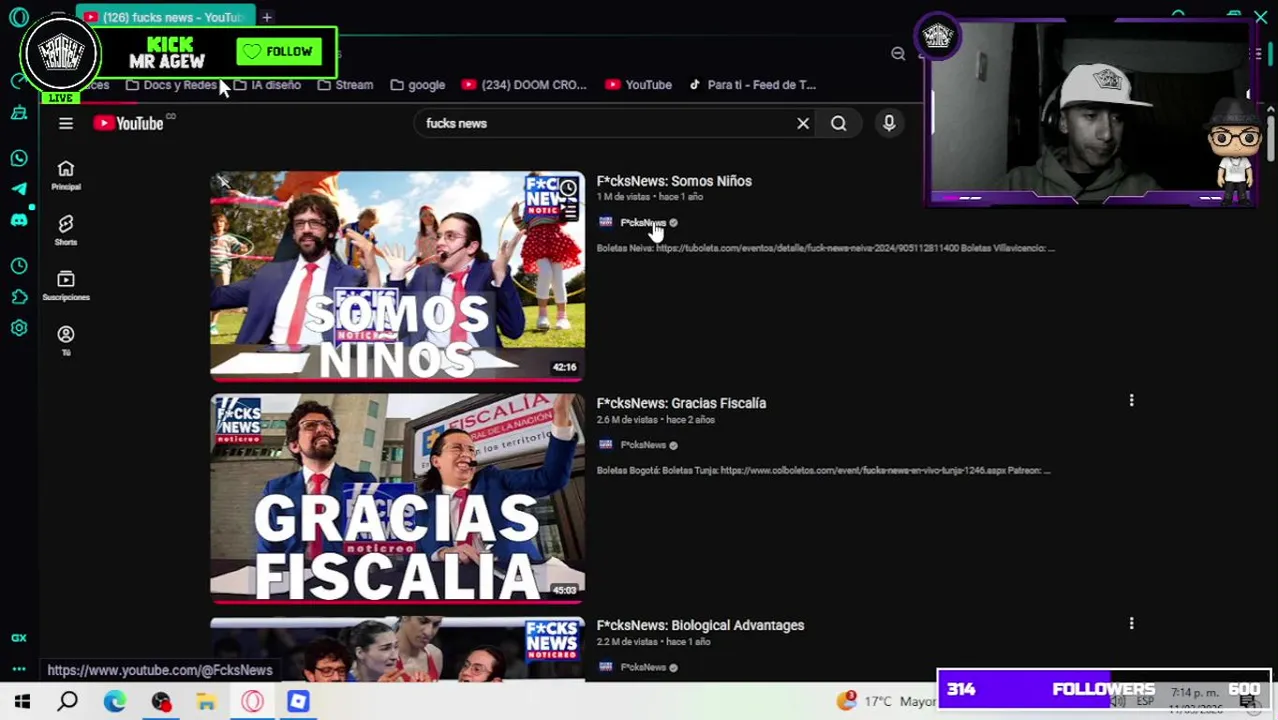Open F*cksNews channel under Somos Niños
The width and height of the screenshot is (1278, 720).
[642, 222]
